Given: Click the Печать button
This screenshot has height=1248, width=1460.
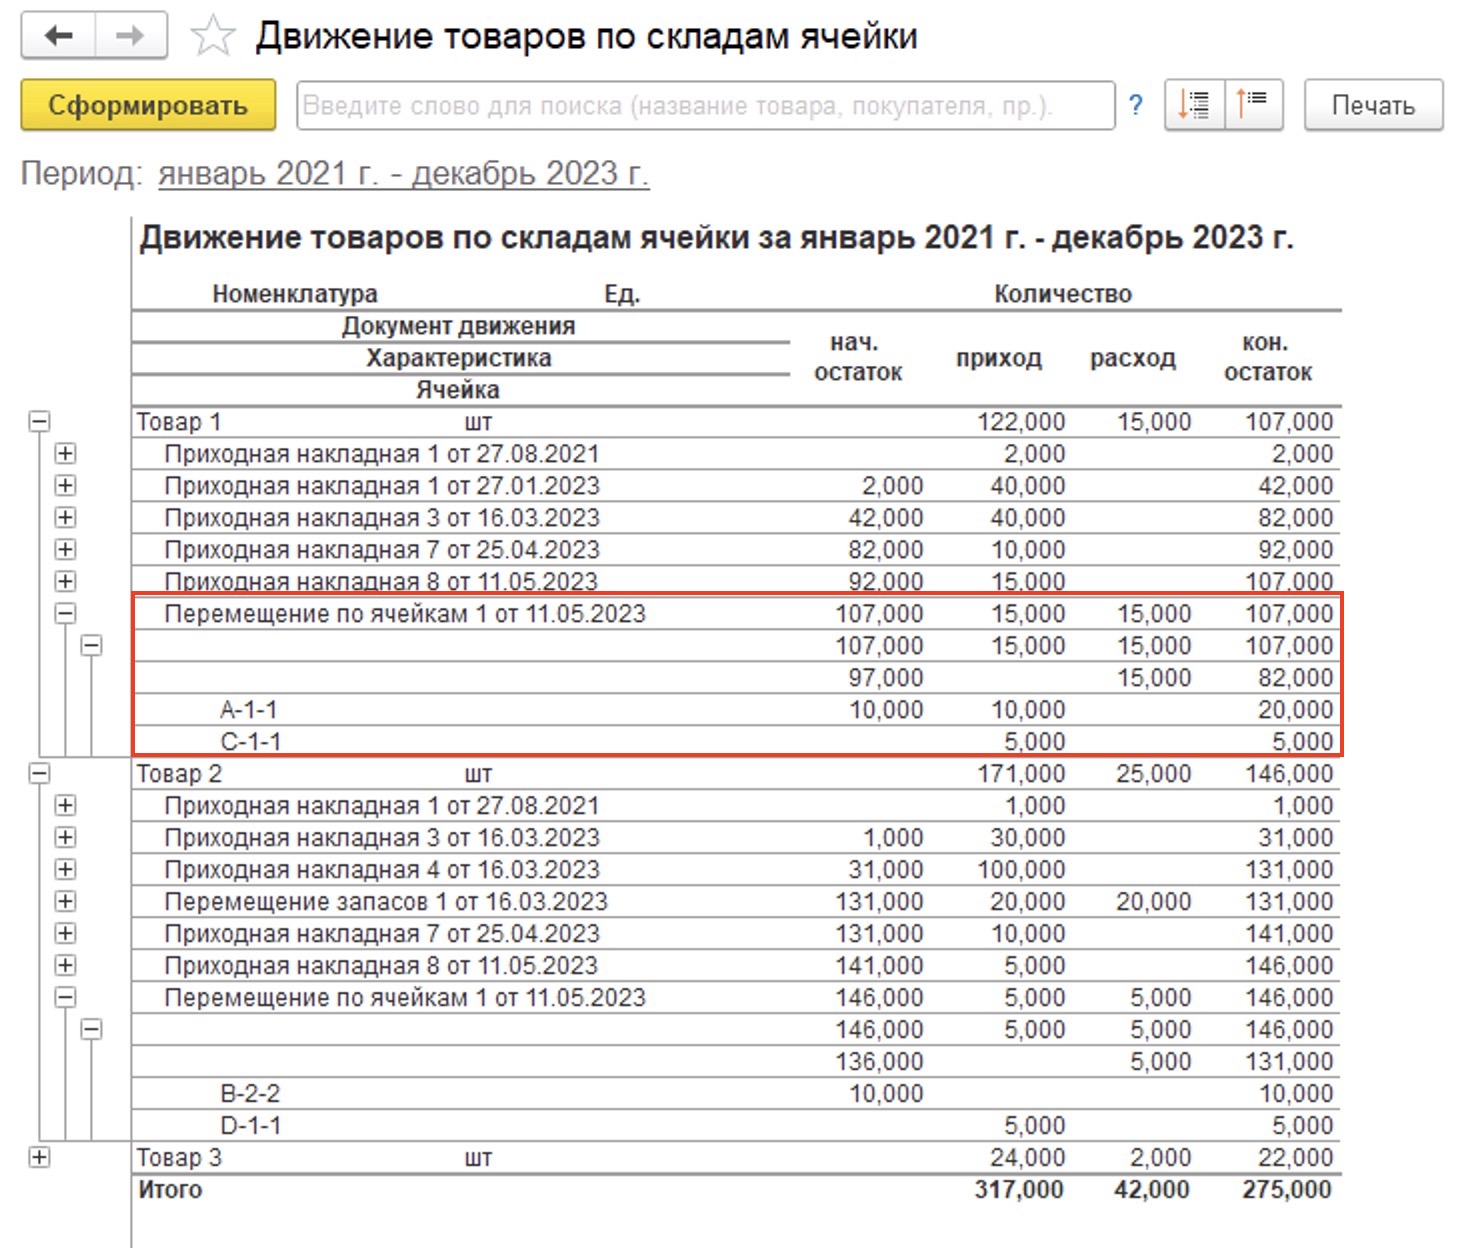Looking at the screenshot, I should pos(1373,105).
